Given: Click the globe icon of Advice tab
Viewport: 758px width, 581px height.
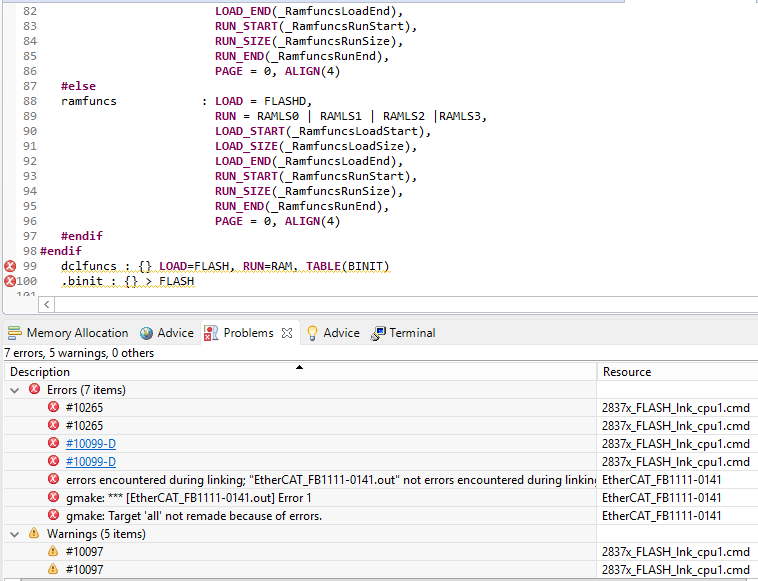Looking at the screenshot, I should point(146,333).
